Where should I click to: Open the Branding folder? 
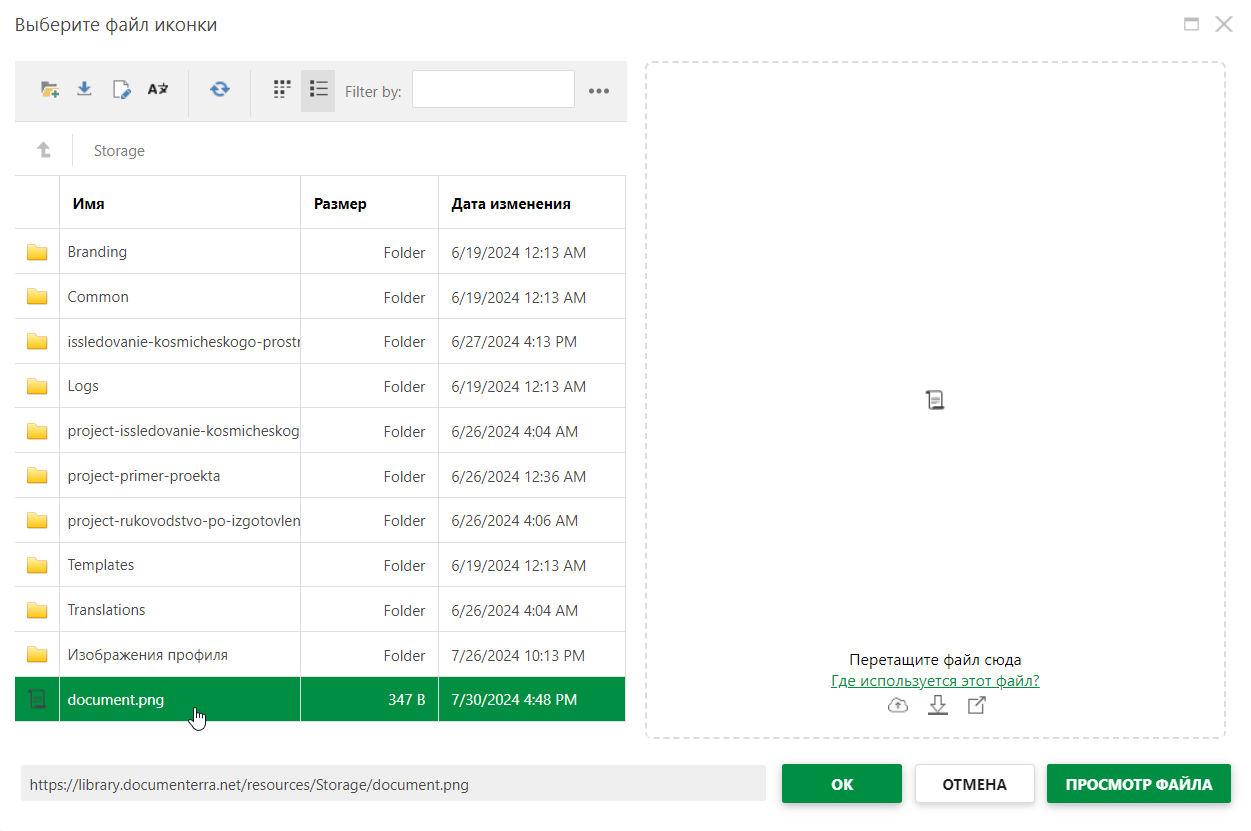point(97,252)
